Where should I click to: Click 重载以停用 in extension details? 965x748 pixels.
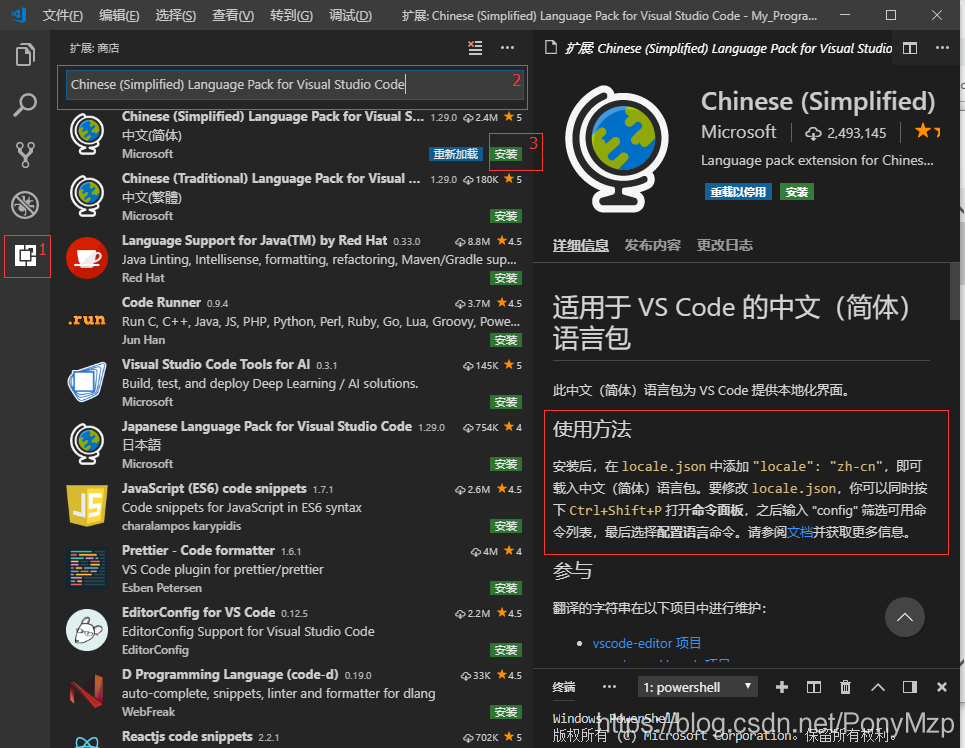[738, 192]
